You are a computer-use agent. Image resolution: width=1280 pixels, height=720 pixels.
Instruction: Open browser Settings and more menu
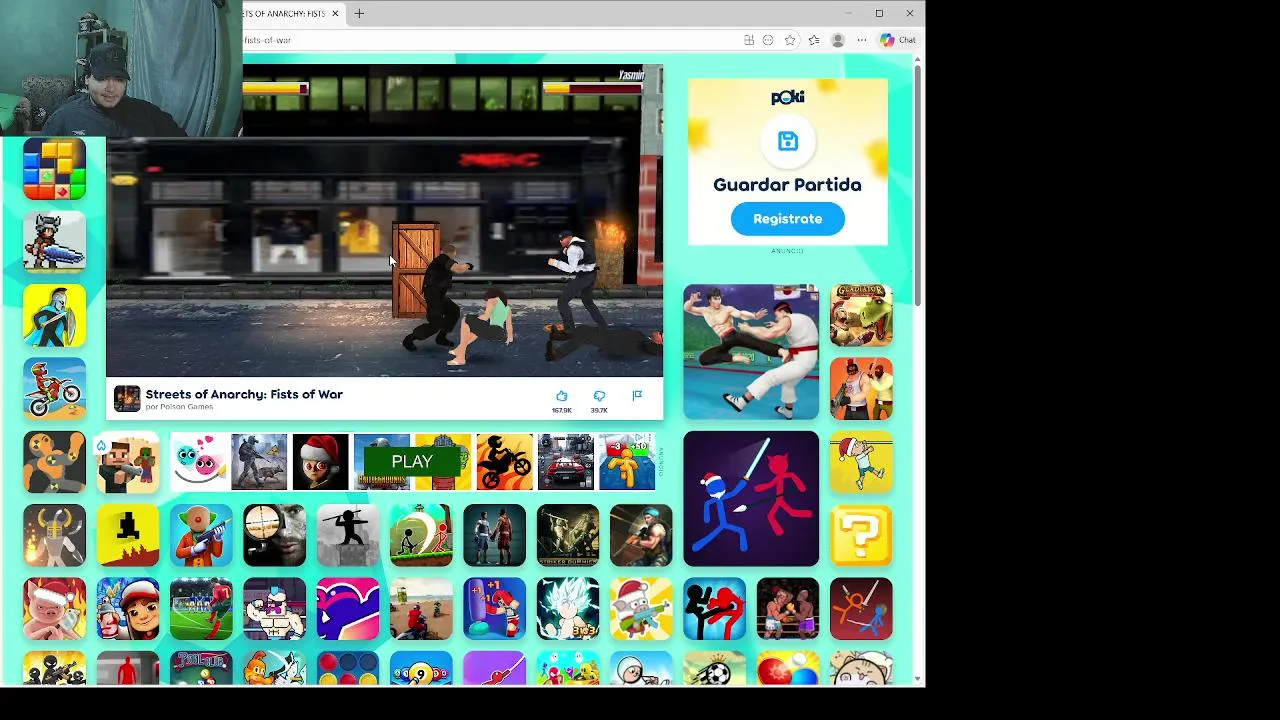point(862,40)
